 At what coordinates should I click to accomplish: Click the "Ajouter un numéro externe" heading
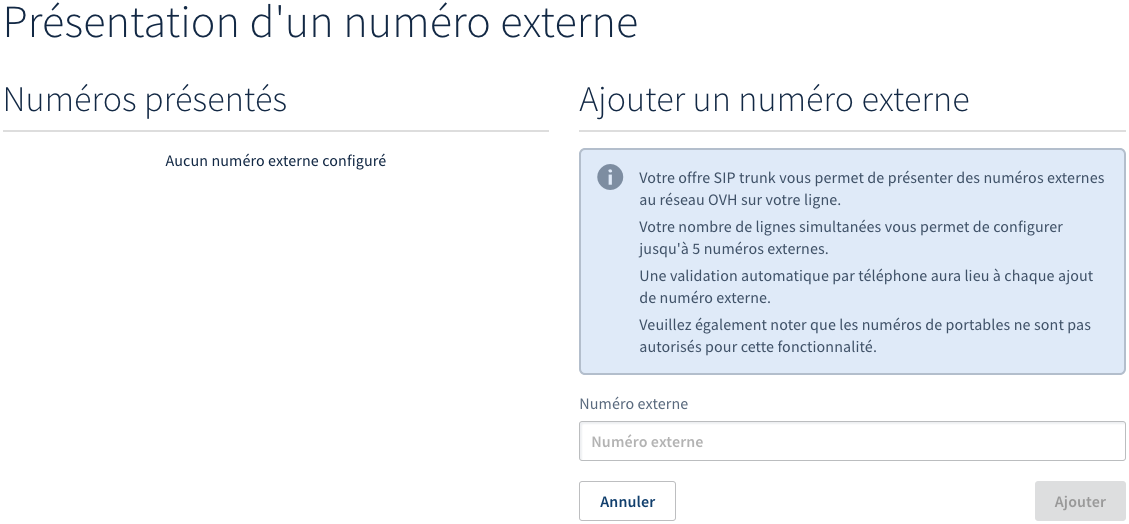pos(773,100)
